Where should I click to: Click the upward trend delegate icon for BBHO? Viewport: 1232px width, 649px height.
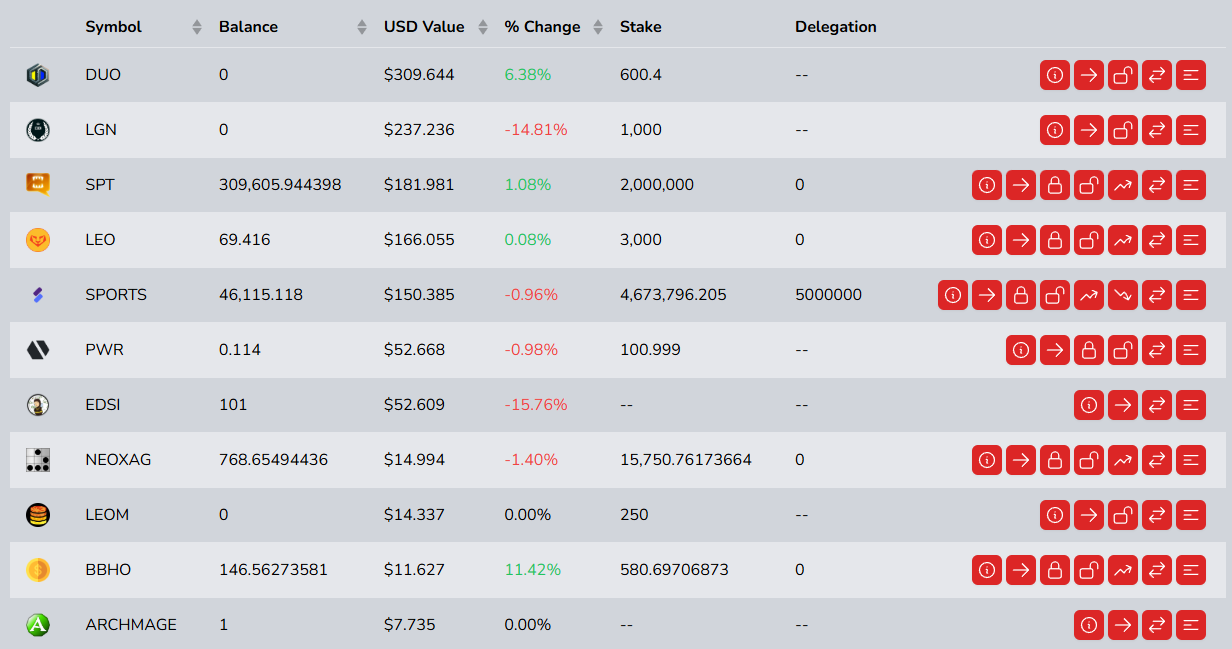click(x=1122, y=570)
